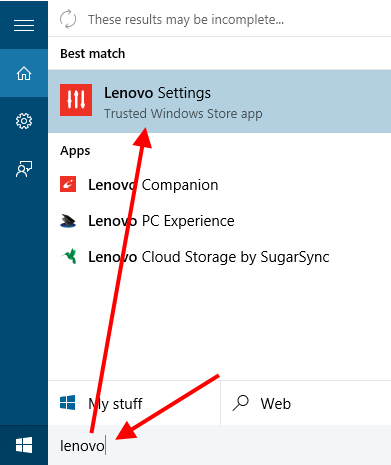Switch to Web search results
Image resolution: width=391 pixels, height=465 pixels.
click(x=306, y=403)
